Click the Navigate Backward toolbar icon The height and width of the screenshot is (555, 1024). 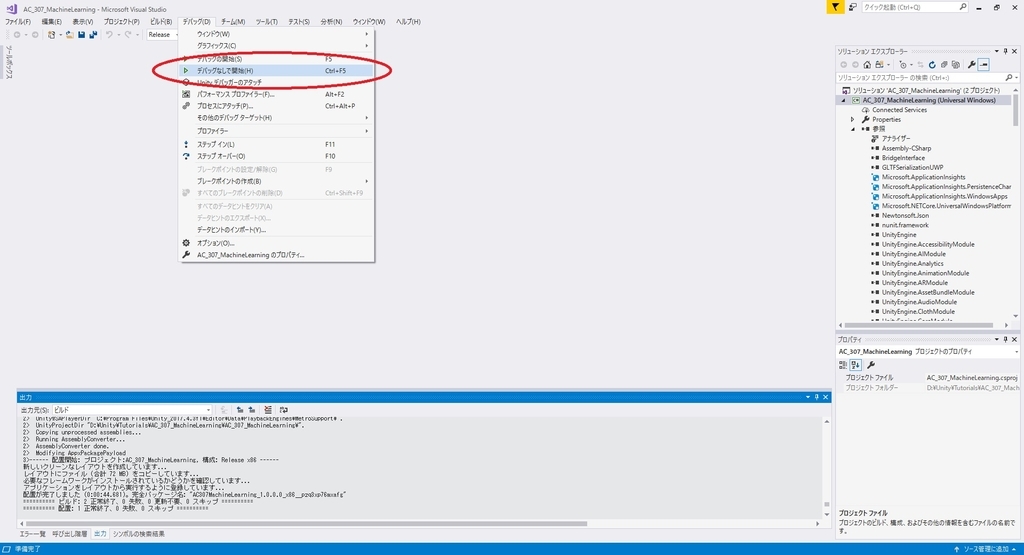tap(17, 35)
